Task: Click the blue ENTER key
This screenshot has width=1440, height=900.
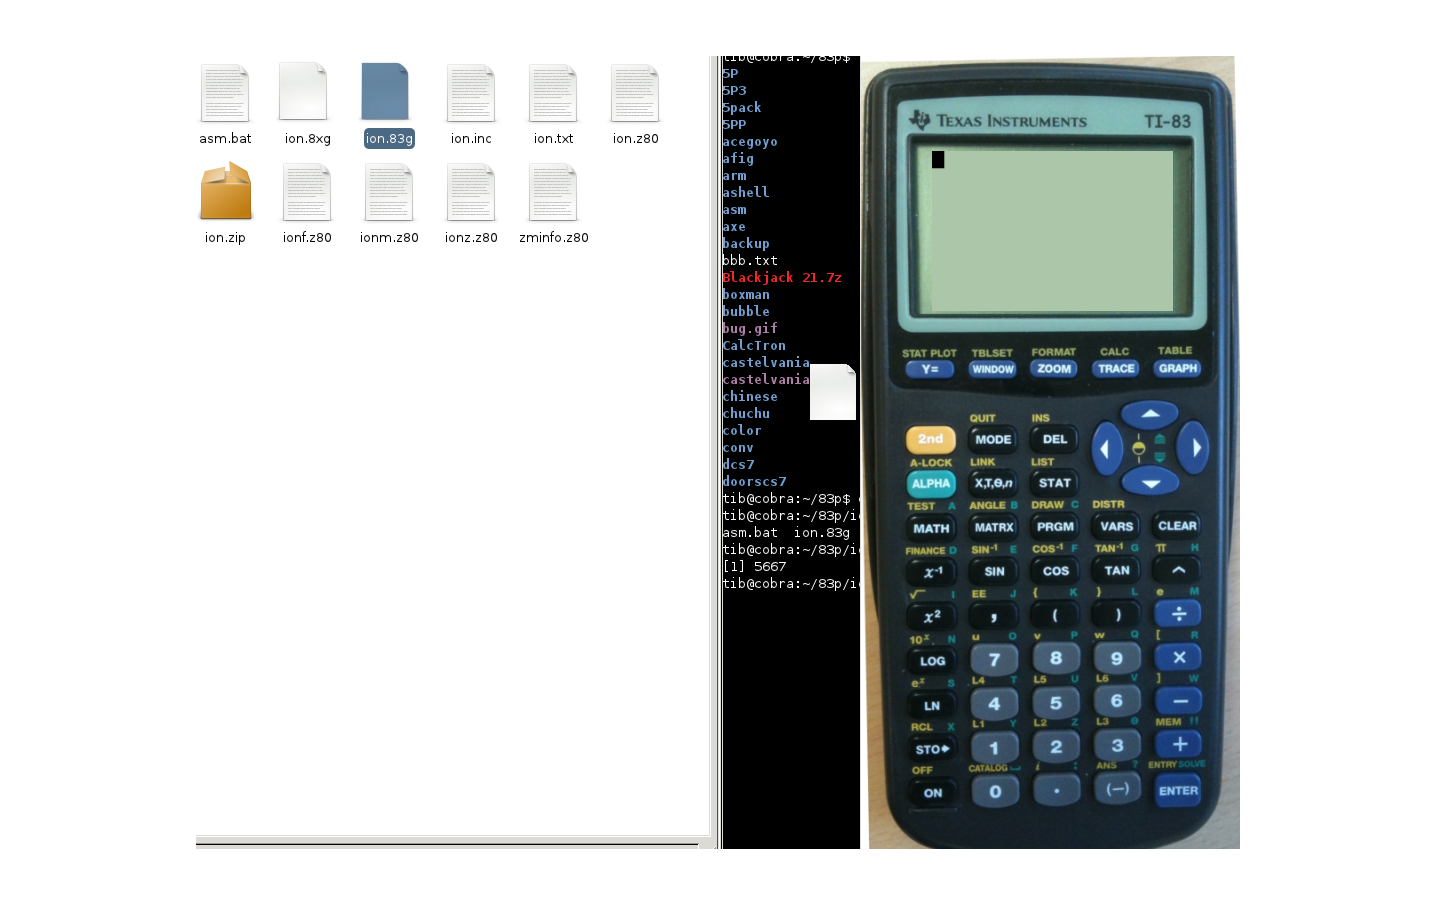Action: (1178, 790)
